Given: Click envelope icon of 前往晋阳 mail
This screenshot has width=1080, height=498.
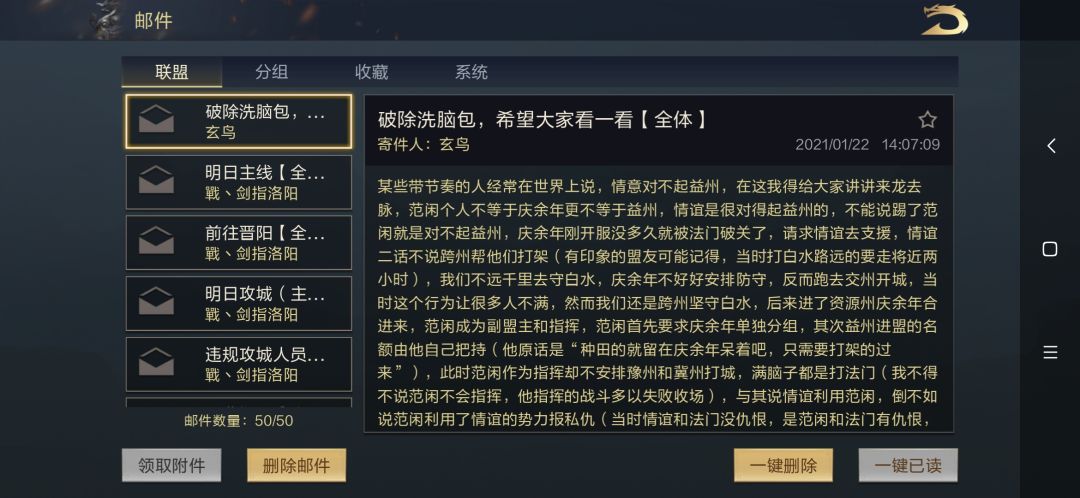Looking at the screenshot, I should pyautogui.click(x=156, y=242).
